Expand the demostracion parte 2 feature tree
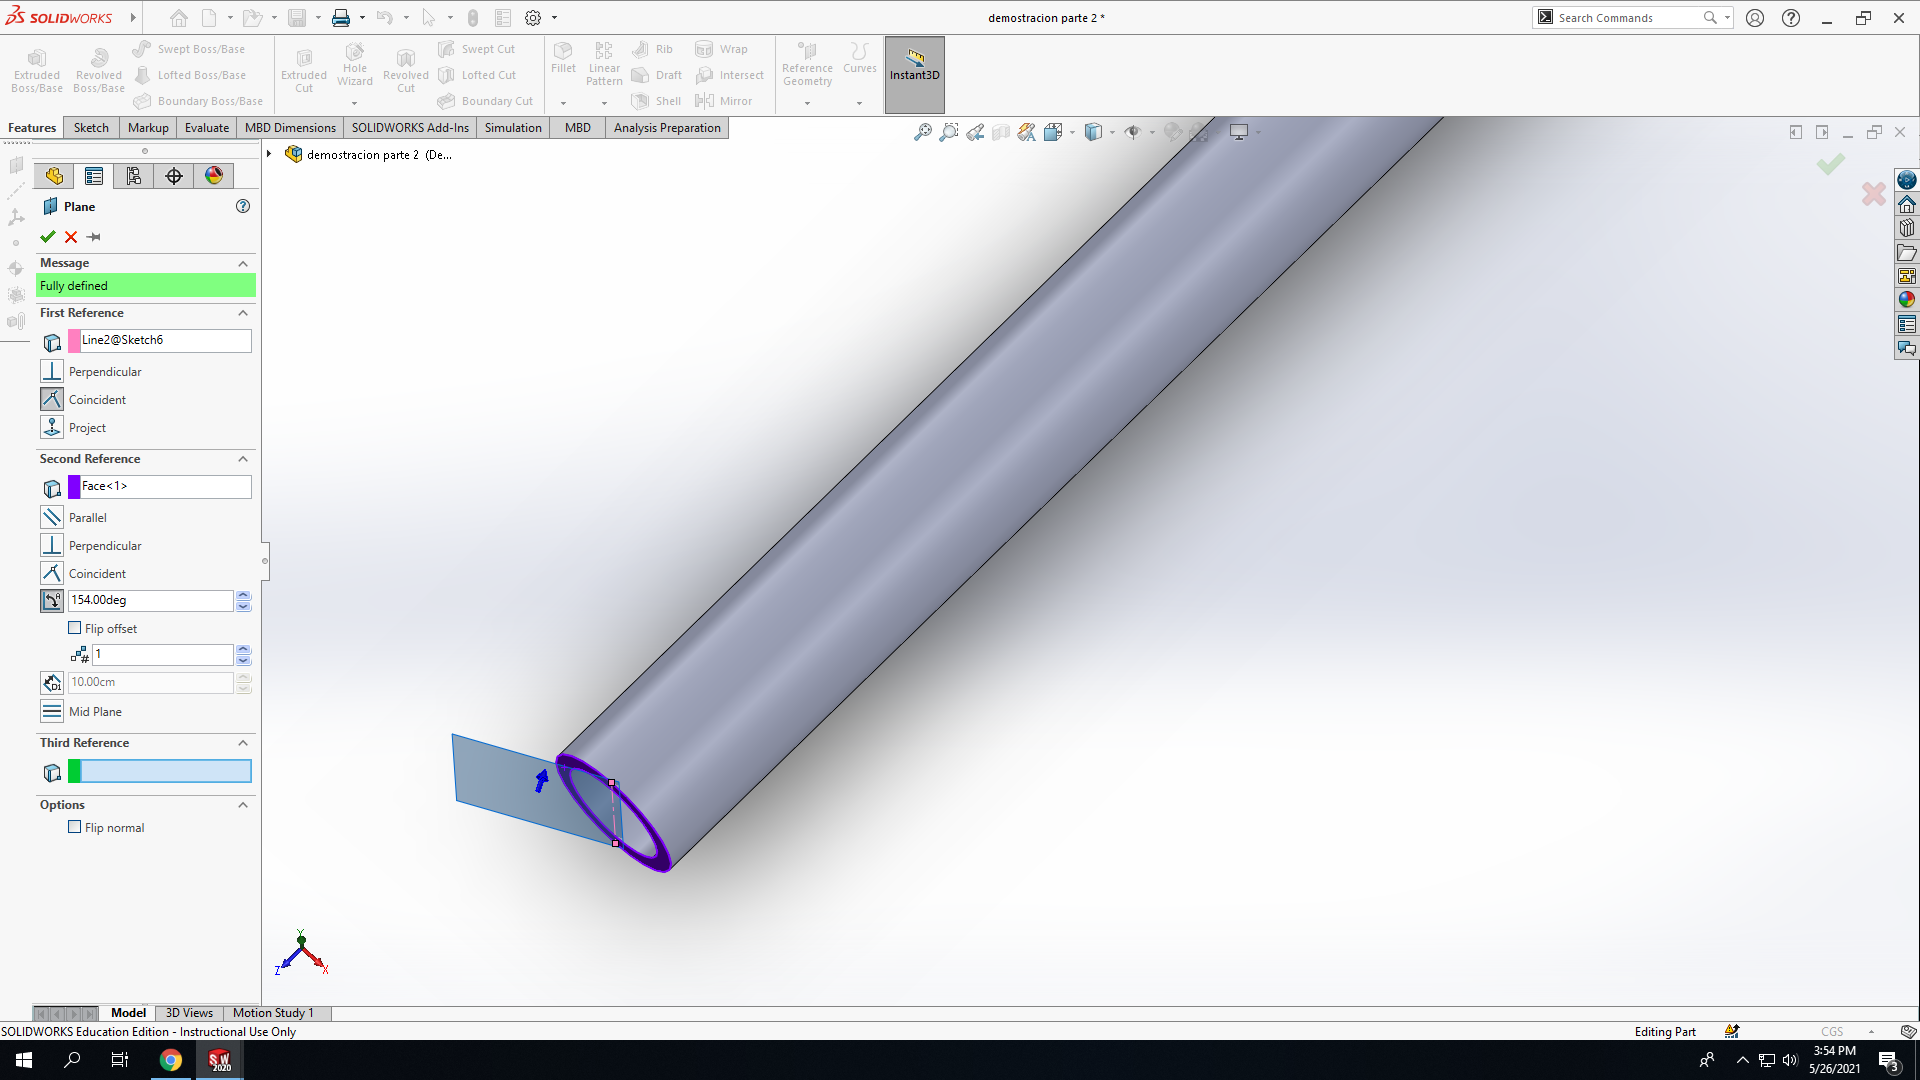1920x1080 pixels. (269, 154)
